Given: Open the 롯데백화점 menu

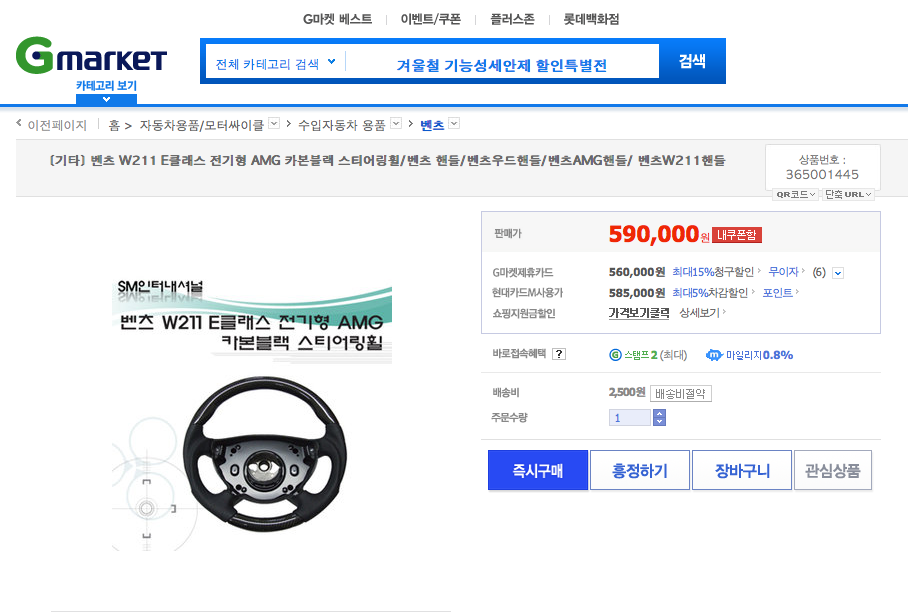Looking at the screenshot, I should pyautogui.click(x=591, y=19).
